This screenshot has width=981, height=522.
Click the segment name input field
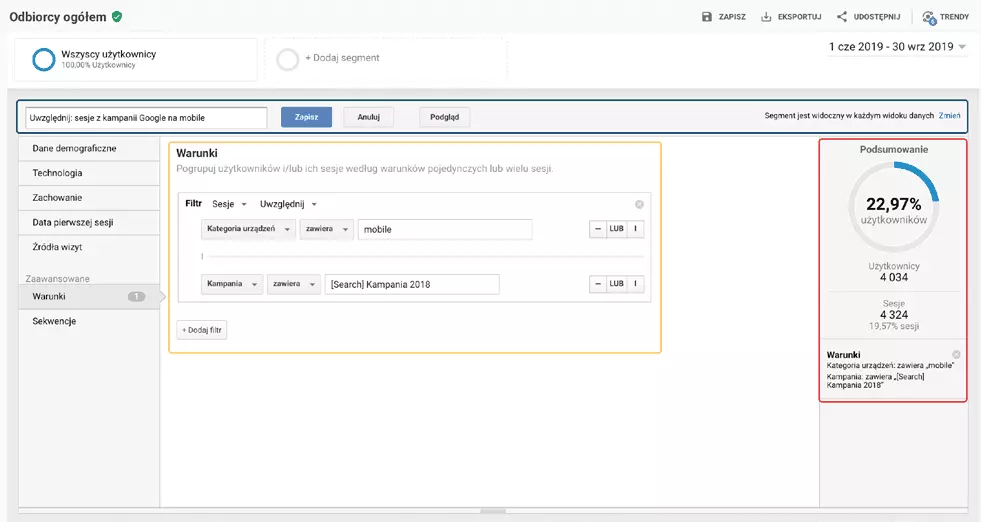point(146,117)
